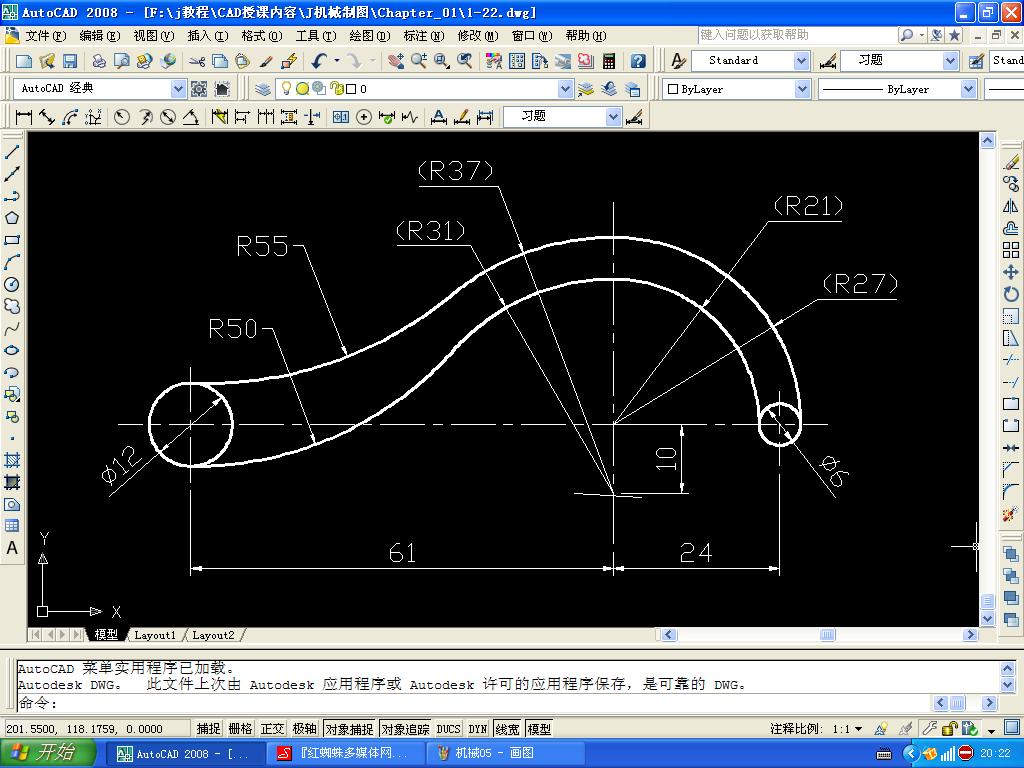The image size is (1024, 768).
Task: Select the Rectangle draw tool
Action: pyautogui.click(x=12, y=240)
